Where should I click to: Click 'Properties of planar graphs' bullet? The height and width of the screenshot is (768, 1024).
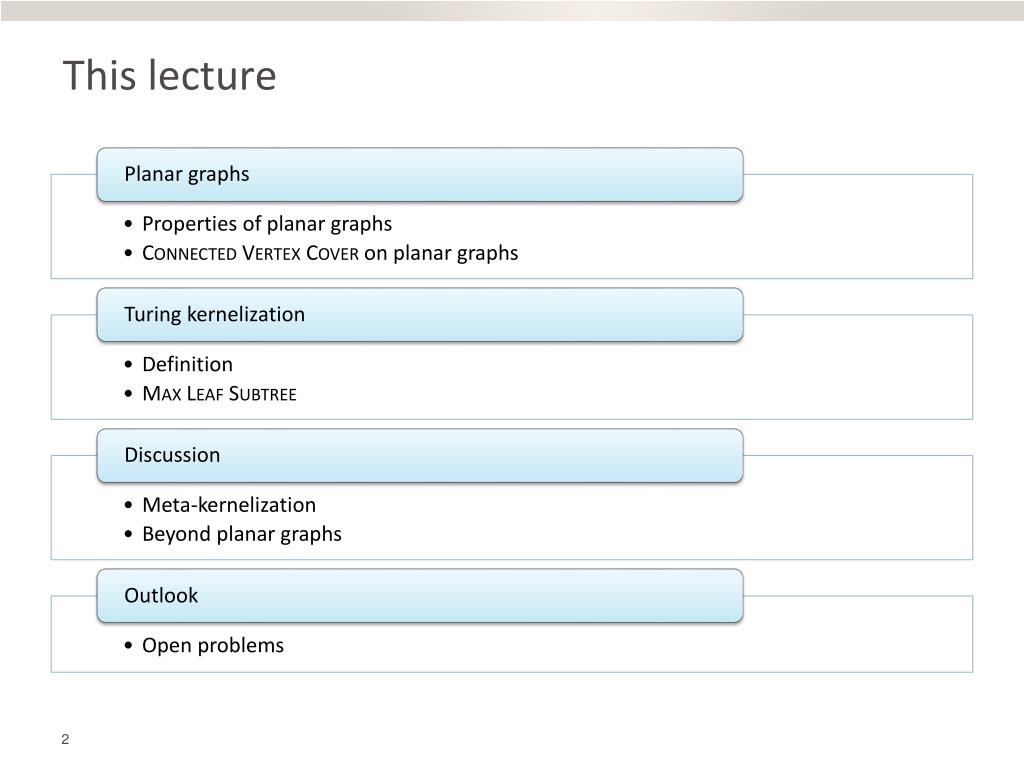(267, 224)
